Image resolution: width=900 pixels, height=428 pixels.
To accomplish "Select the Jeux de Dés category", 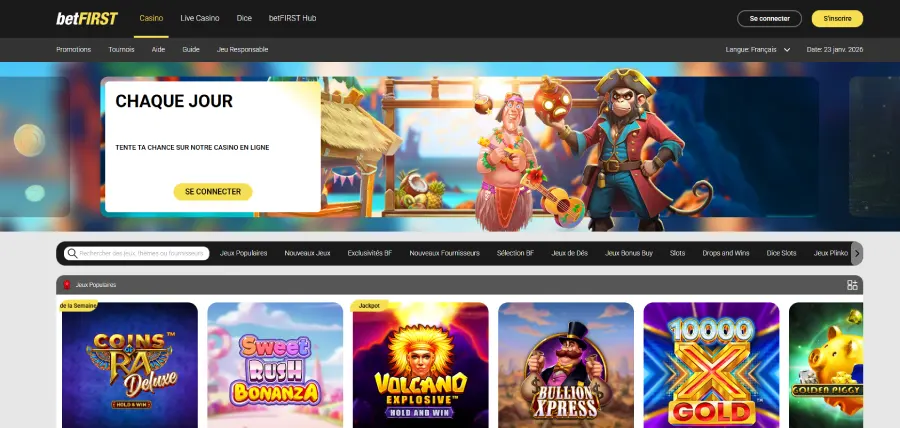I will click(x=569, y=253).
